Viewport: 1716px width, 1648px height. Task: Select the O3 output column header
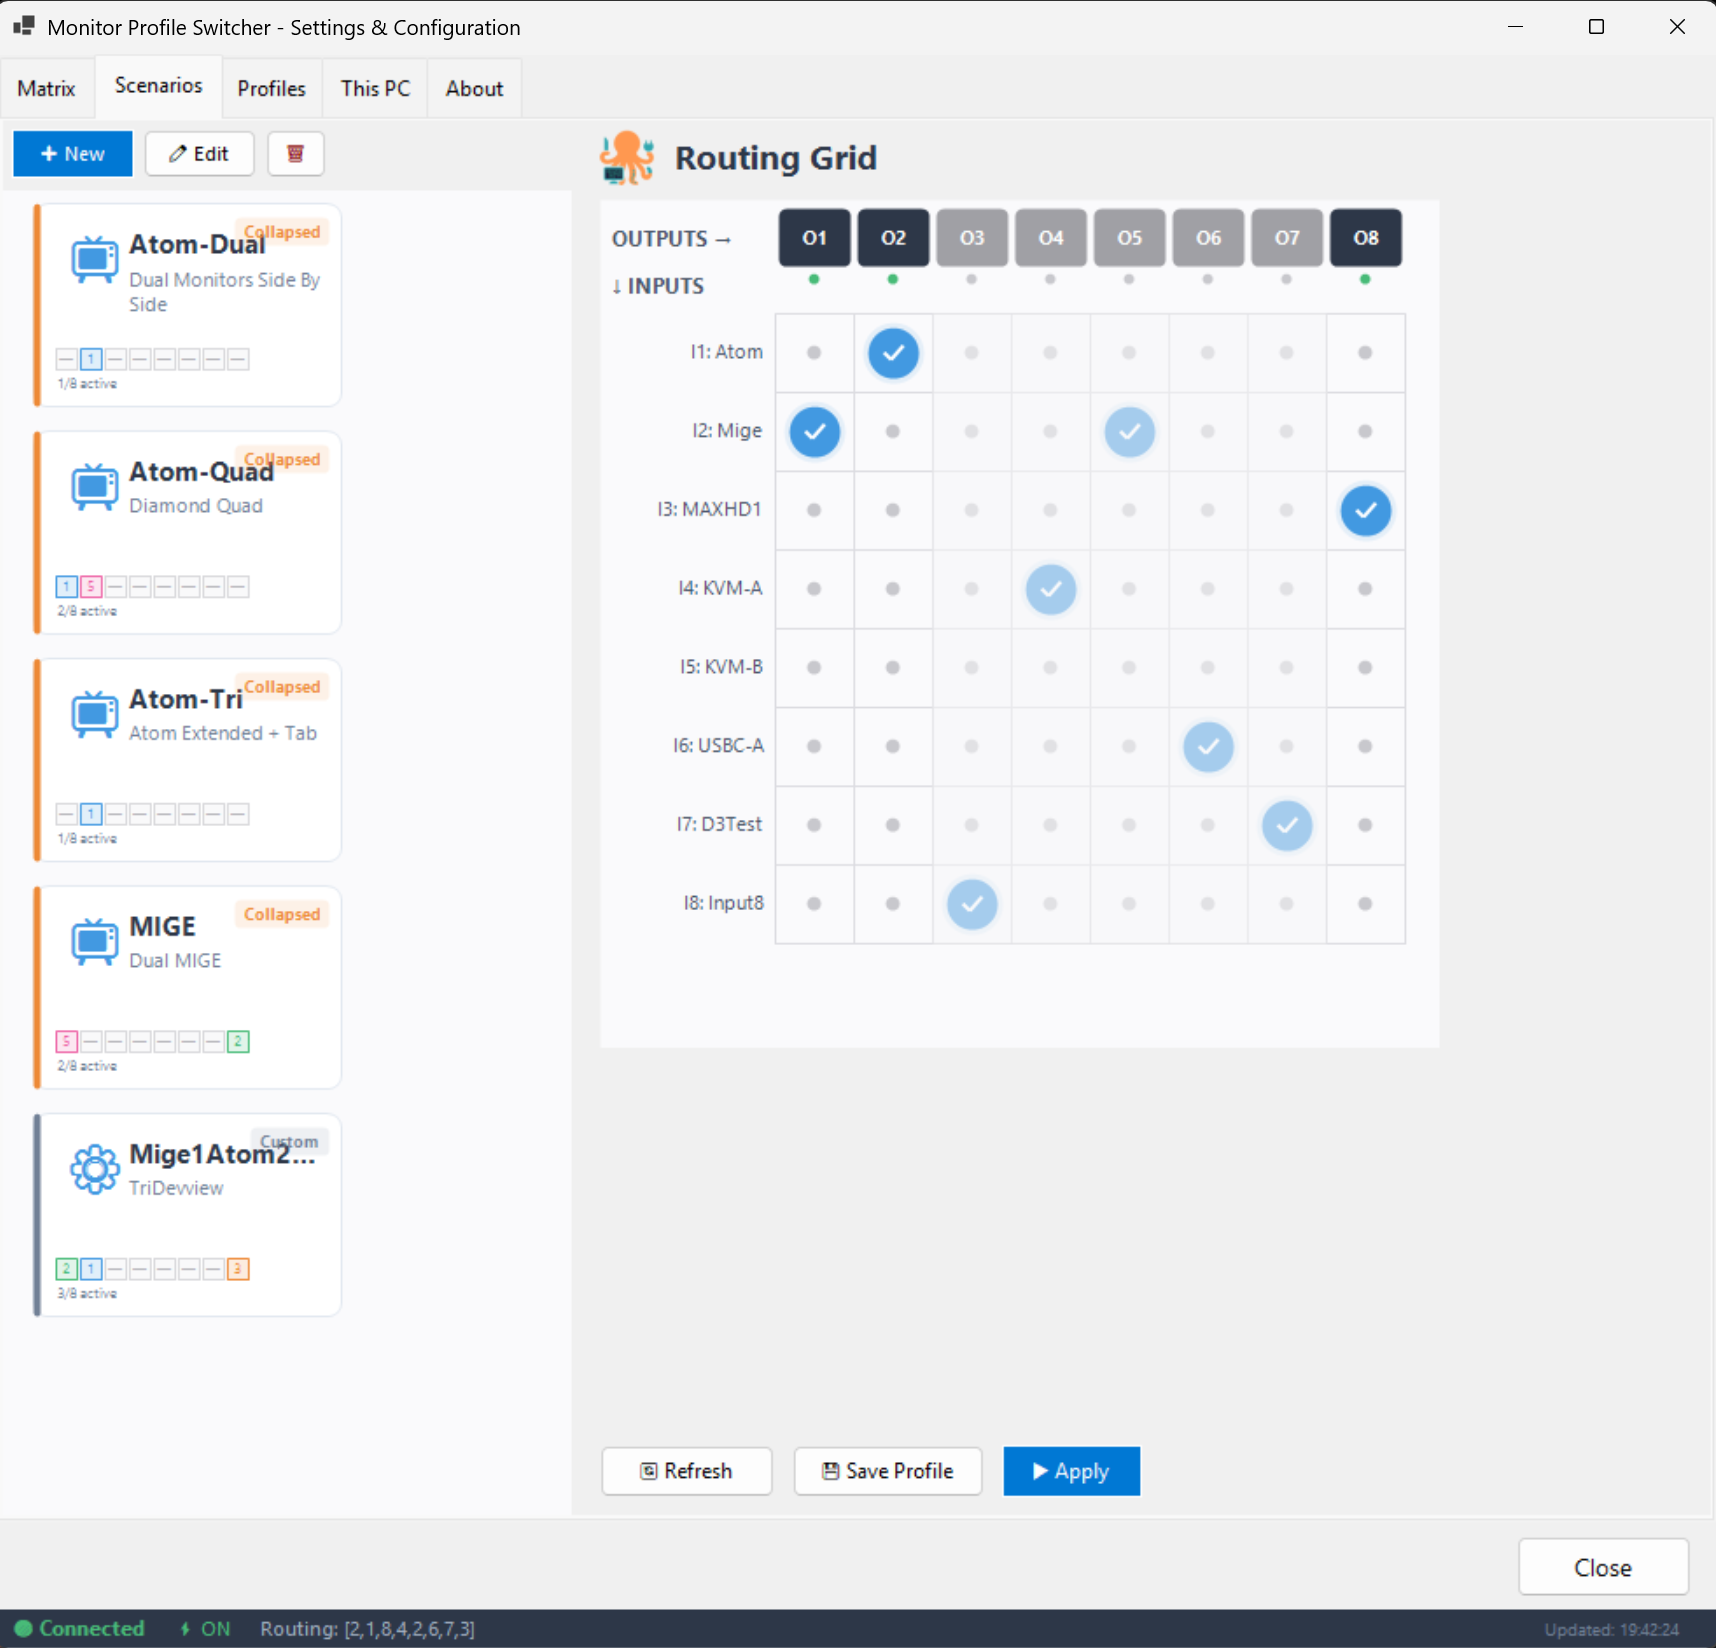pyautogui.click(x=971, y=237)
